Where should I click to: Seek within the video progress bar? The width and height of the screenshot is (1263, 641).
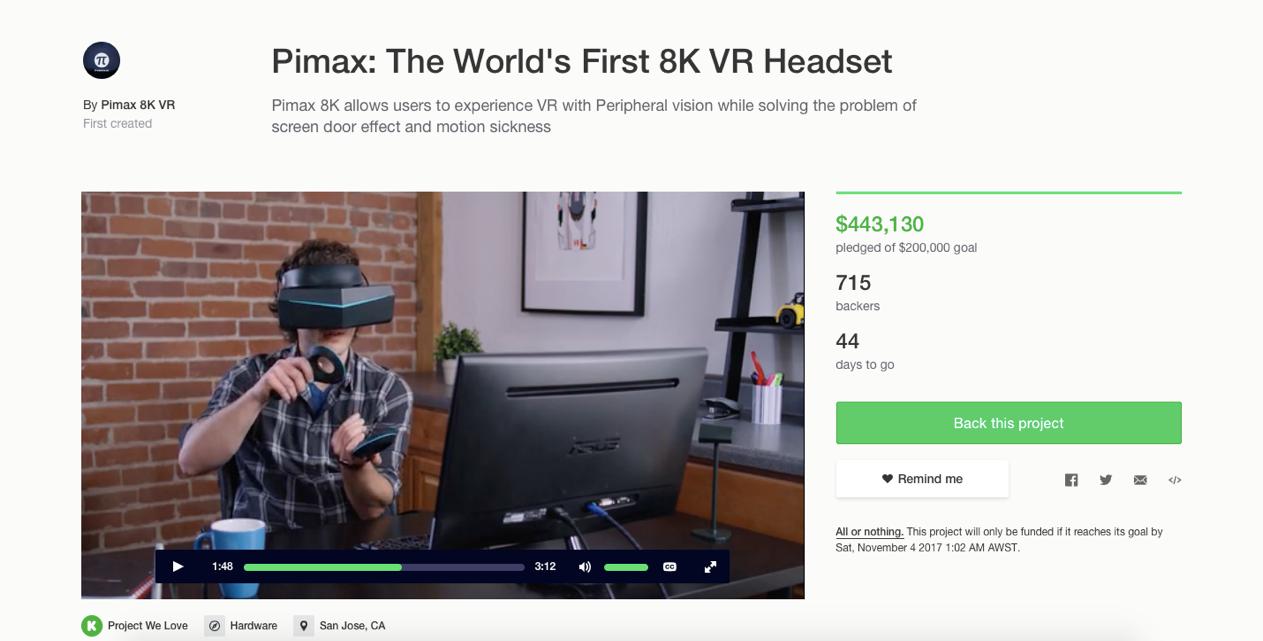pos(384,567)
